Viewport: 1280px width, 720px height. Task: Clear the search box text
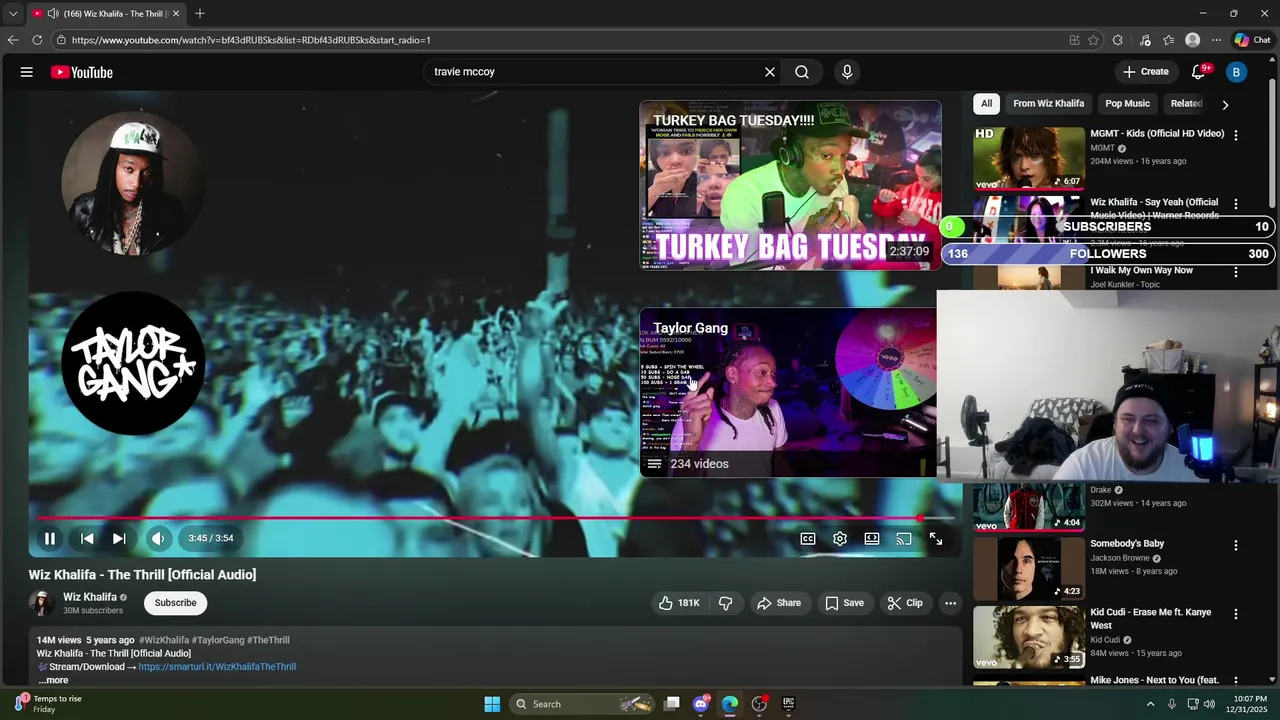tap(770, 72)
